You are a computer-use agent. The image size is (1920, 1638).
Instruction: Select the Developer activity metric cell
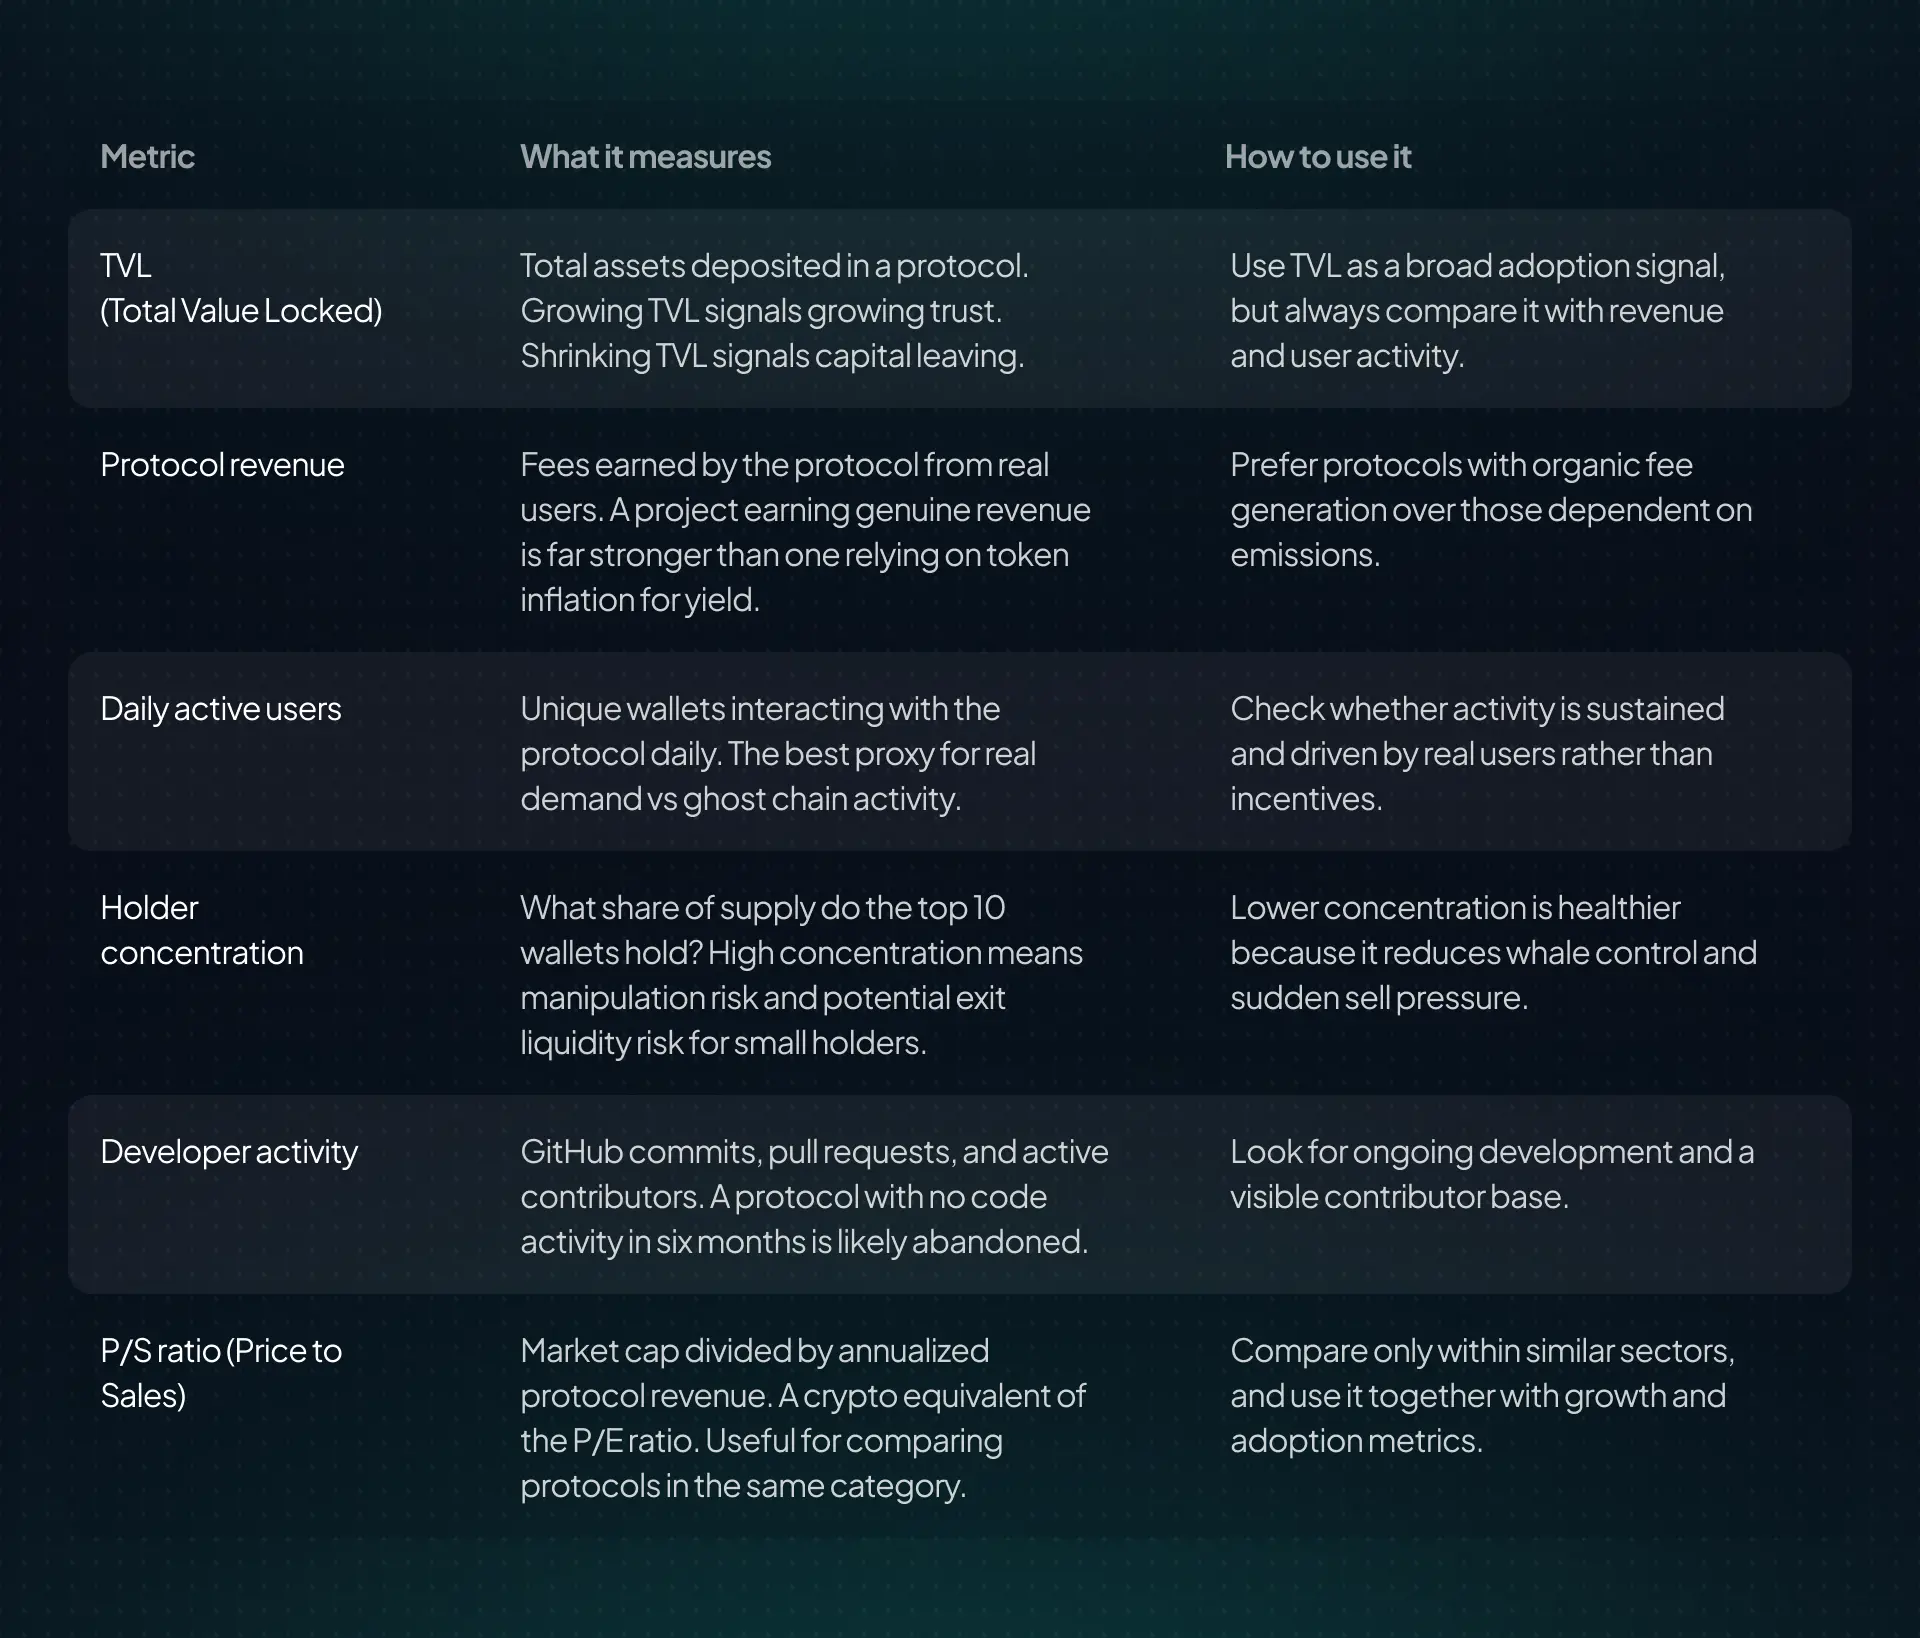tap(229, 1152)
